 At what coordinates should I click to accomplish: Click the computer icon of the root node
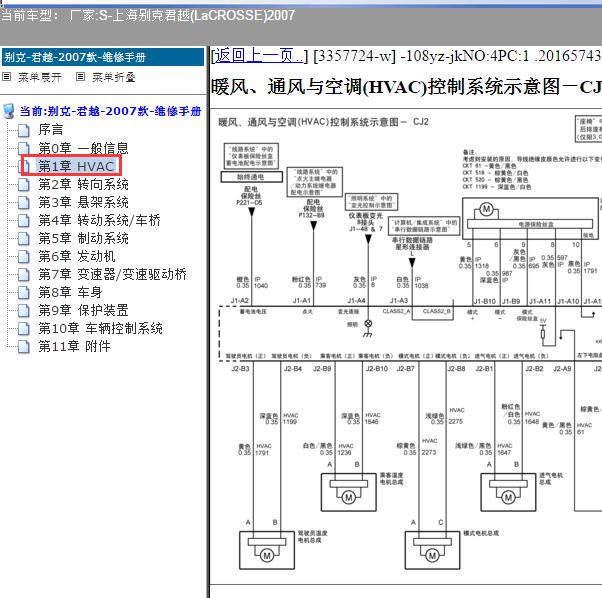[8, 111]
